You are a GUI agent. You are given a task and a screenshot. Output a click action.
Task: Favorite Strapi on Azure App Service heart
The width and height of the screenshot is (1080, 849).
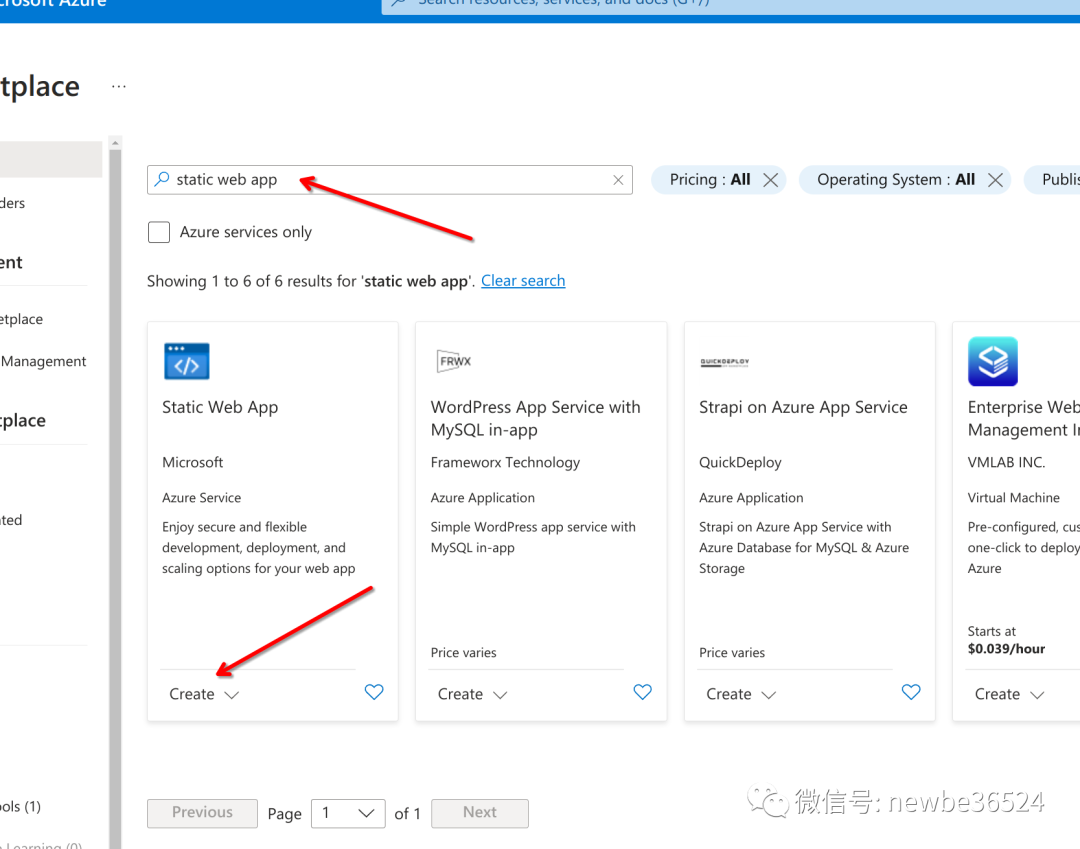click(911, 692)
